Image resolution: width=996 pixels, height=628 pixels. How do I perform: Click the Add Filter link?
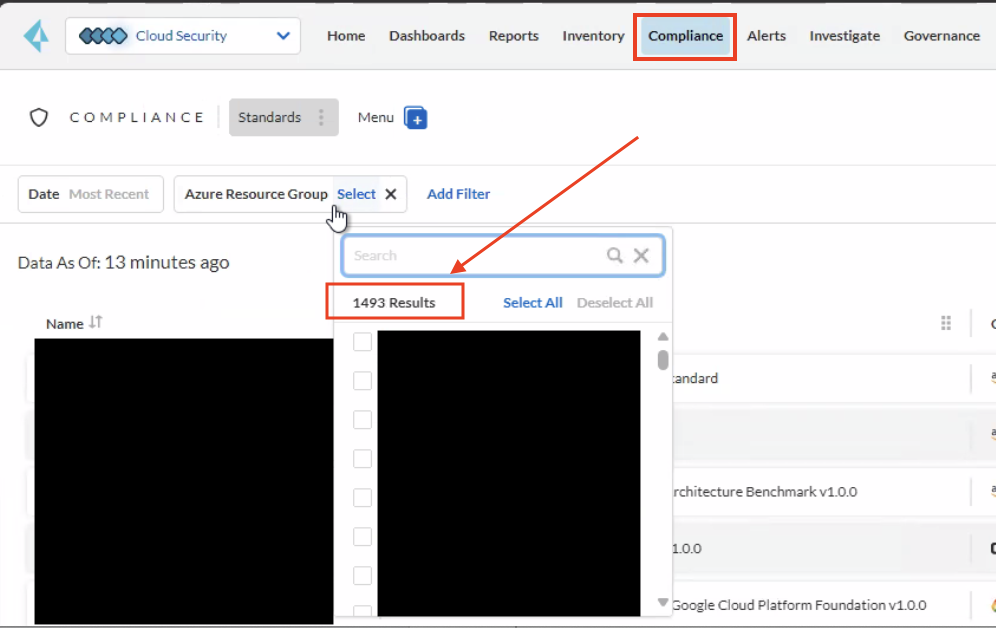[458, 194]
